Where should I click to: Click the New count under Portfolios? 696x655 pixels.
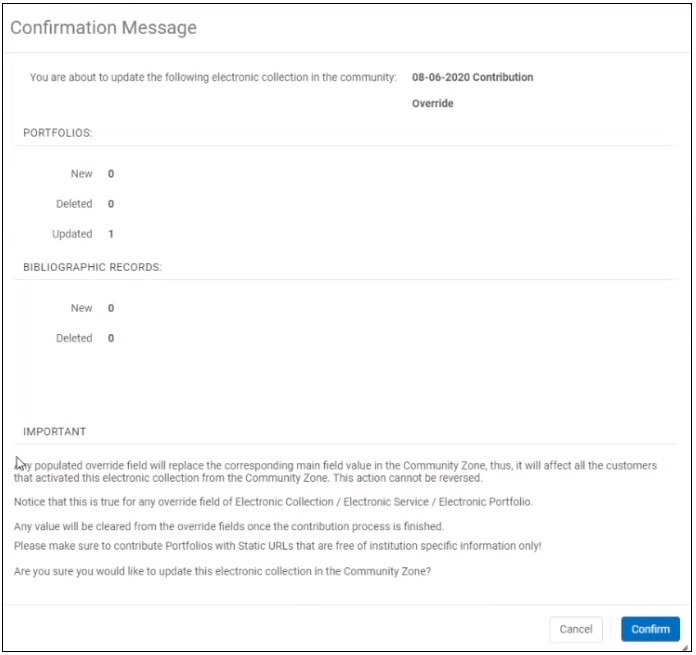click(x=111, y=174)
